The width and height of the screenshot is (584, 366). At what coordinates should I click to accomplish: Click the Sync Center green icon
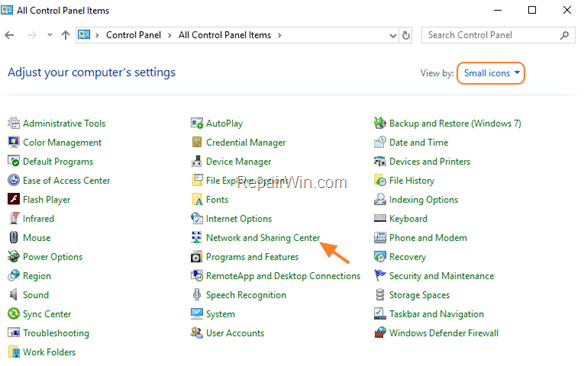14,314
